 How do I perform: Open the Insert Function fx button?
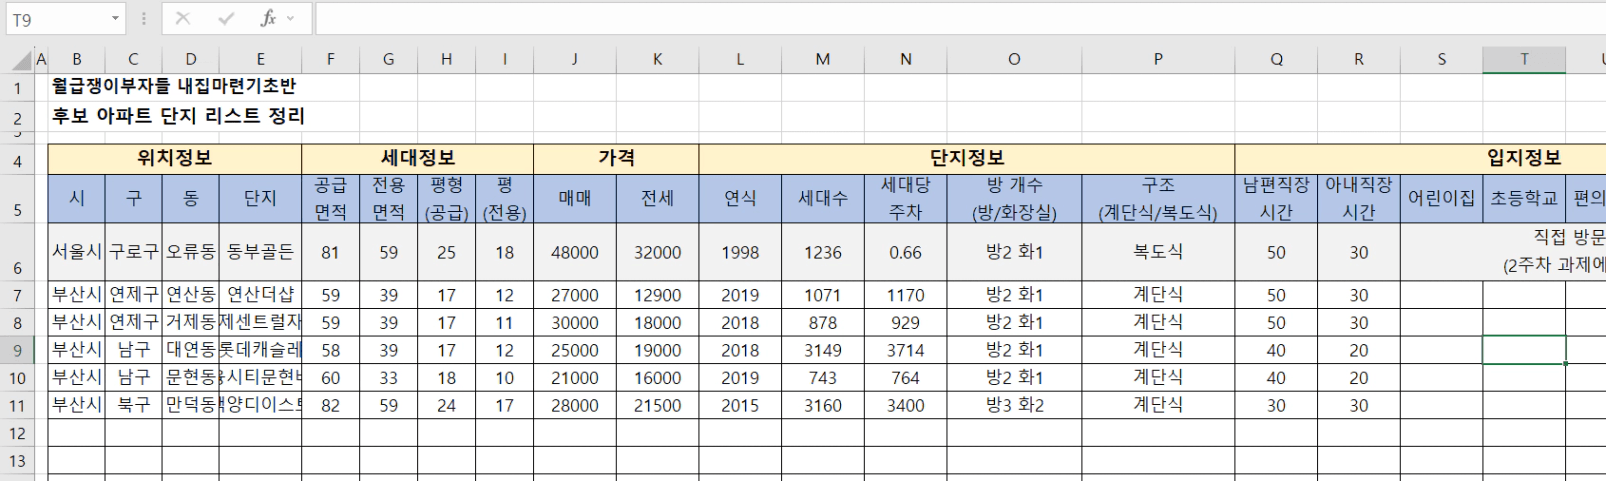[268, 18]
